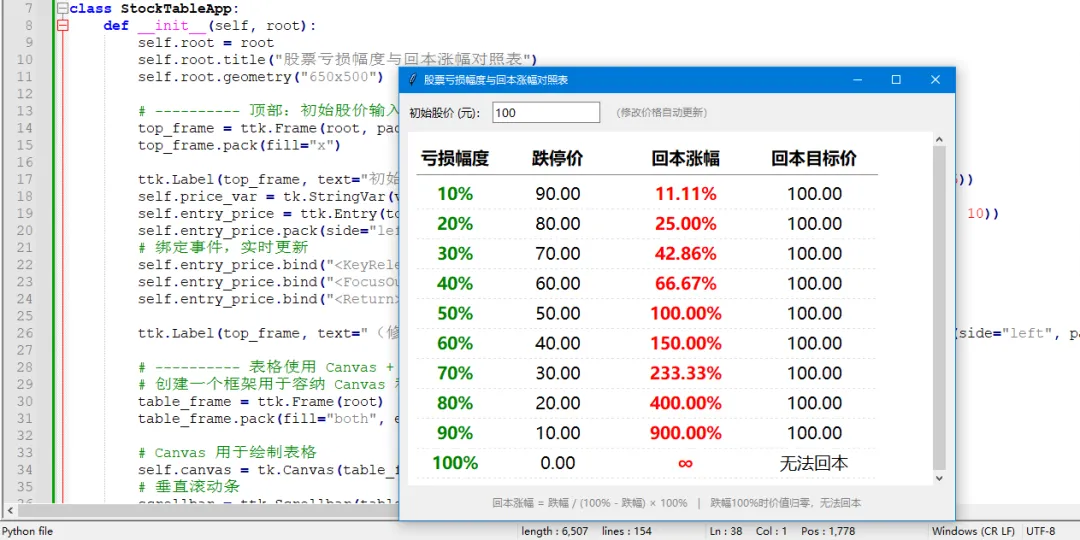The height and width of the screenshot is (540, 1080).
Task: Click the table_frame = ttk.Frame(root) code line
Action: coord(259,402)
